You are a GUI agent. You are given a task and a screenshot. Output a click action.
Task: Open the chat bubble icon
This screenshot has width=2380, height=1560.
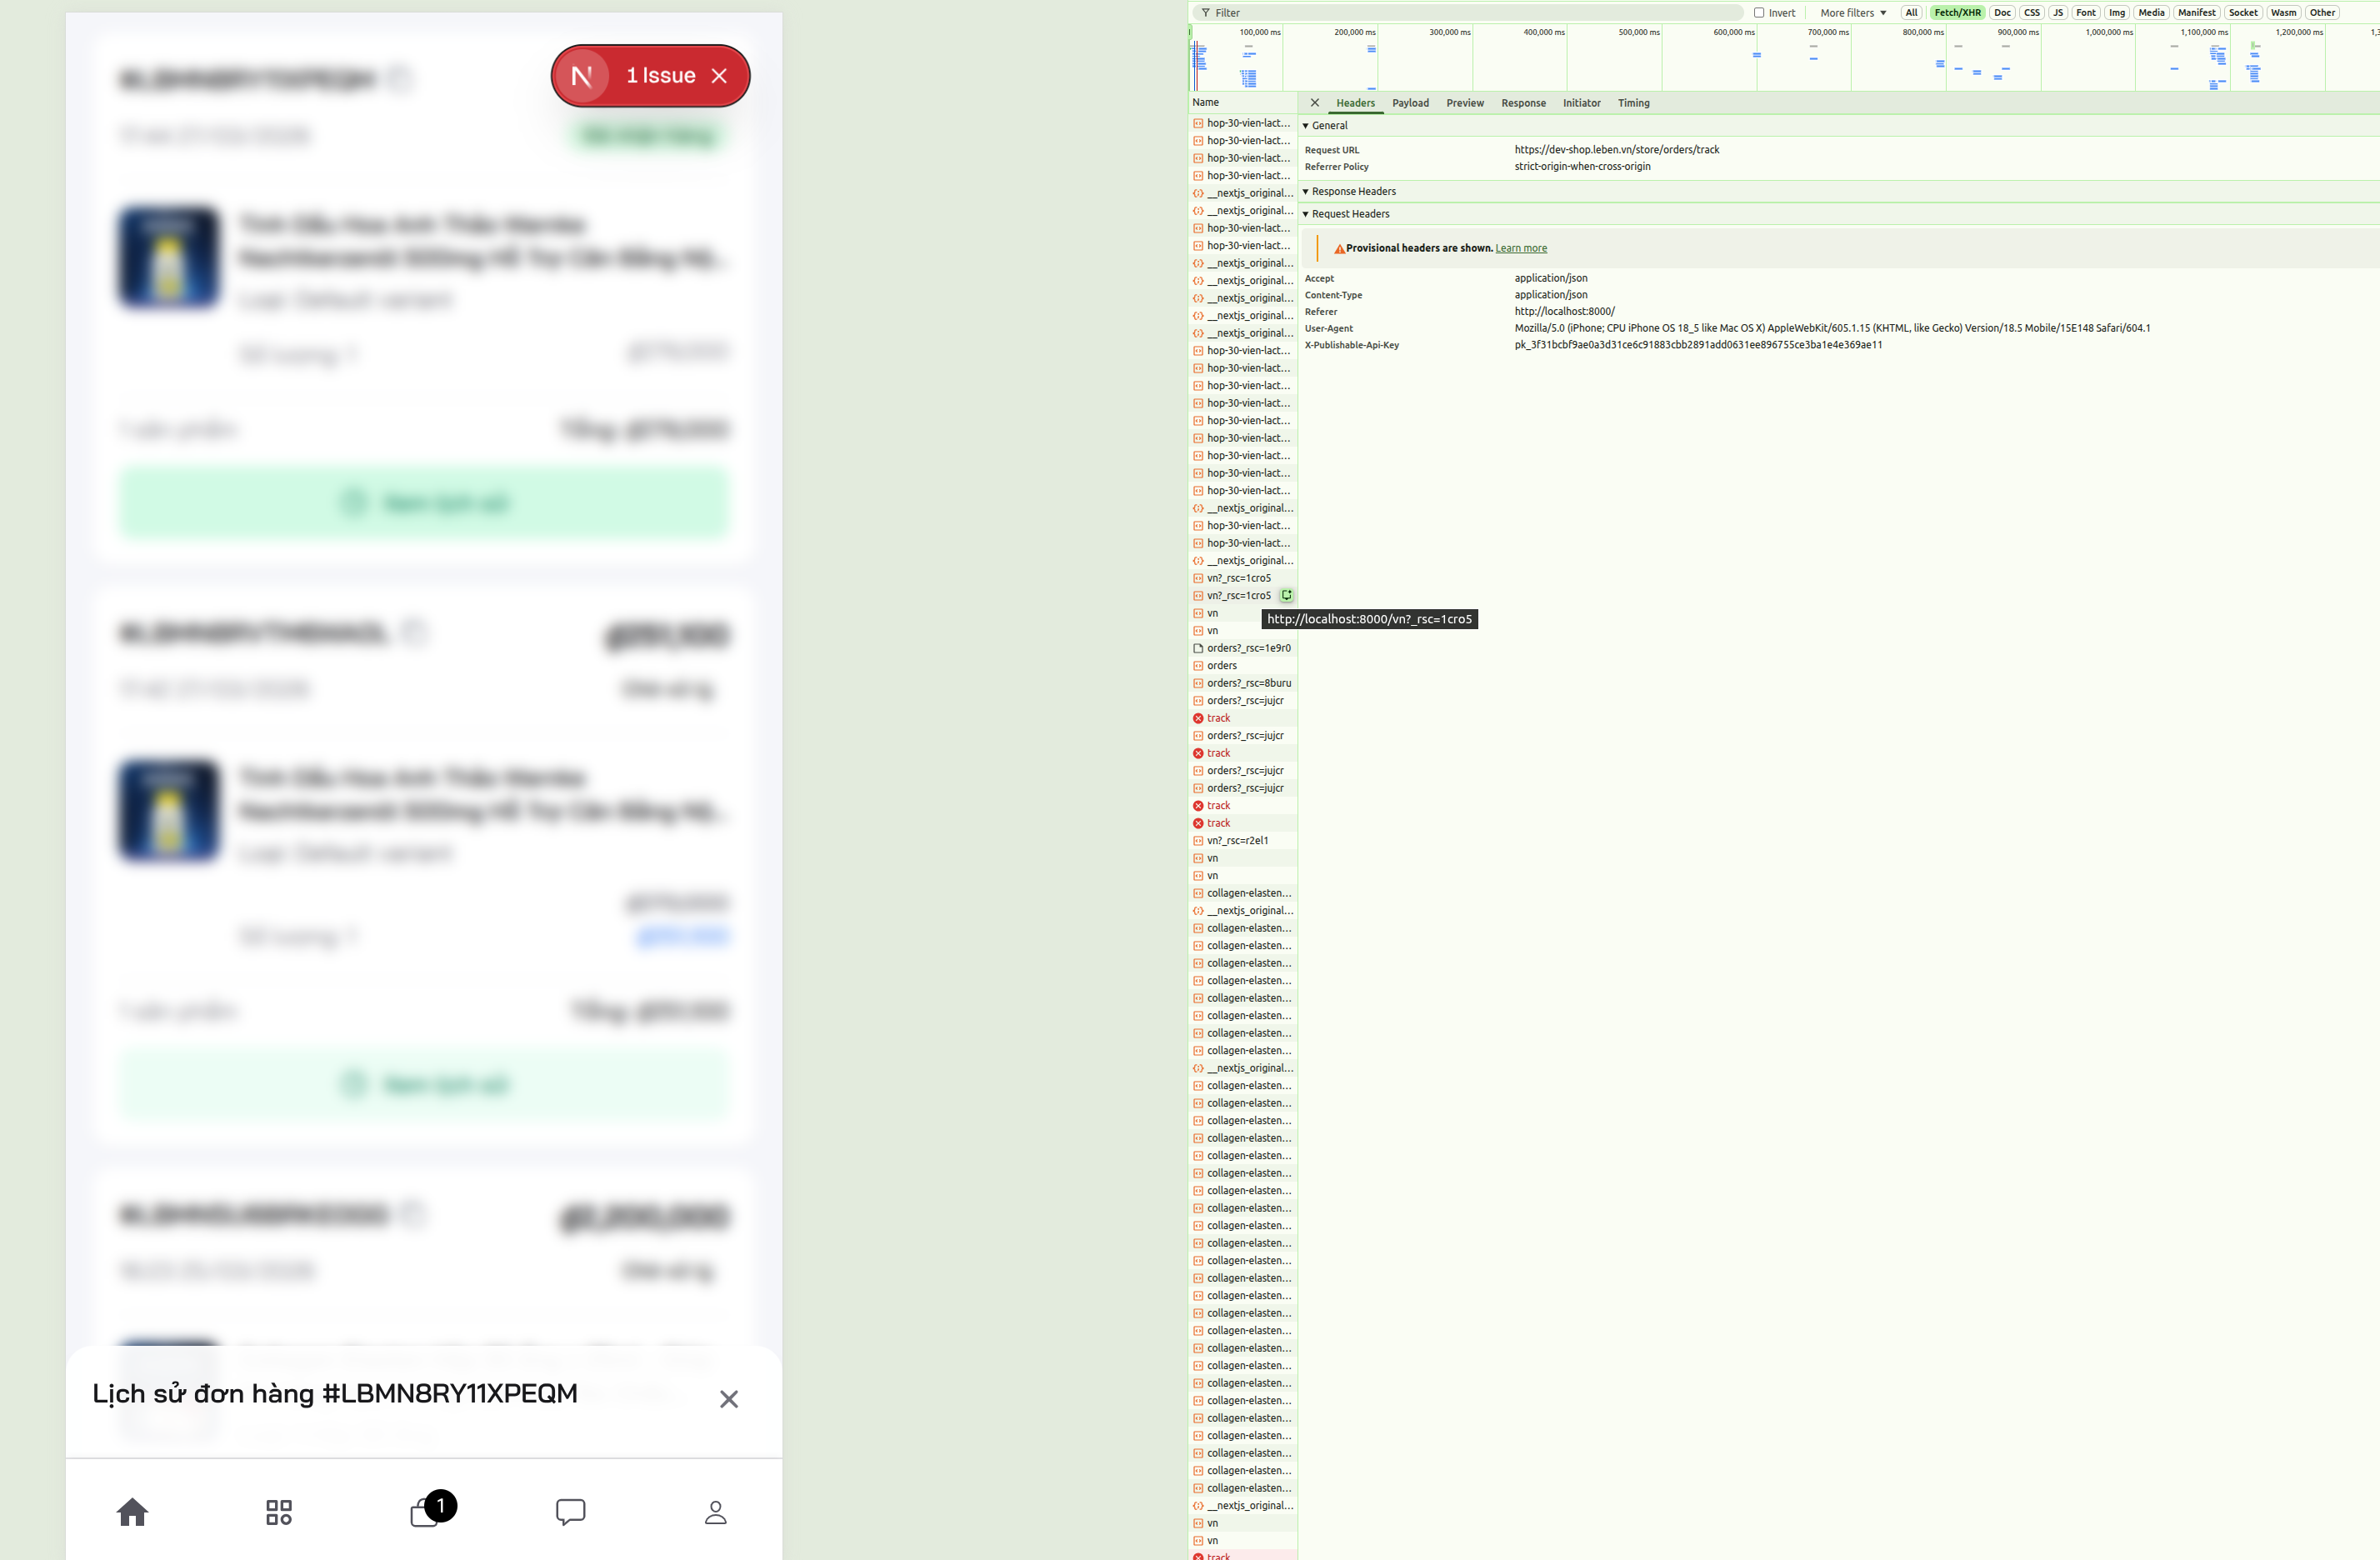570,1511
